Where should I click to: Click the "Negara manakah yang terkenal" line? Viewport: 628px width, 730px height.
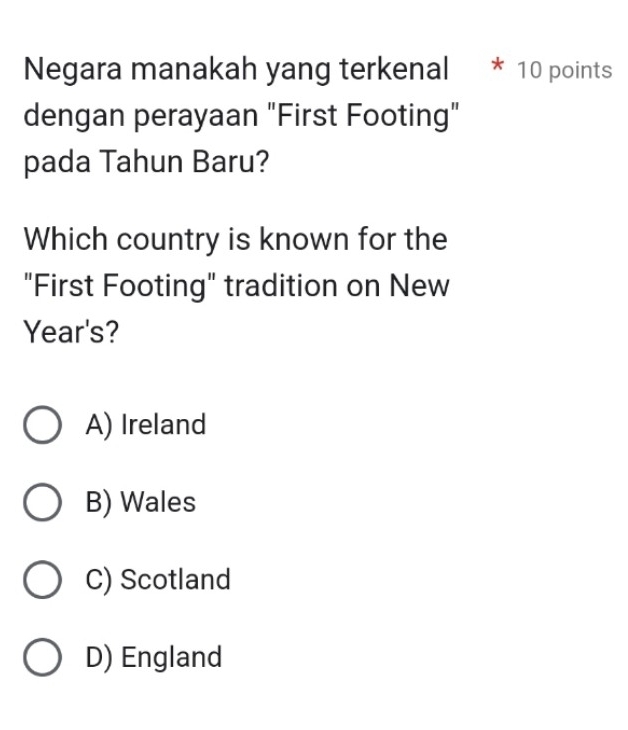237,71
